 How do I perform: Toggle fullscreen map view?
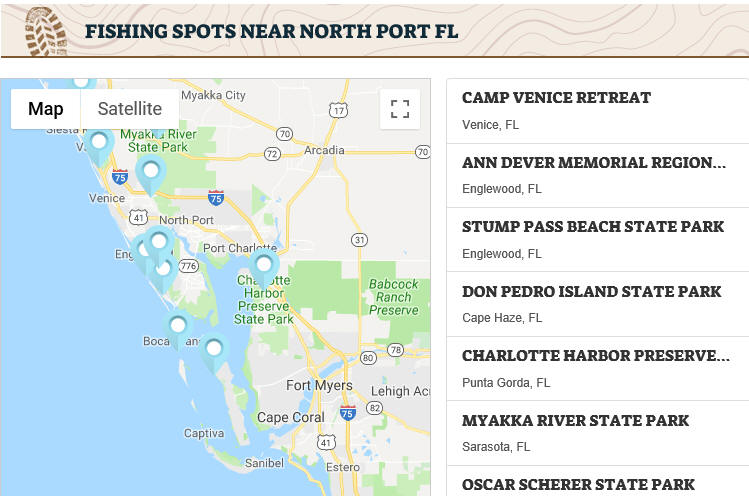400,109
